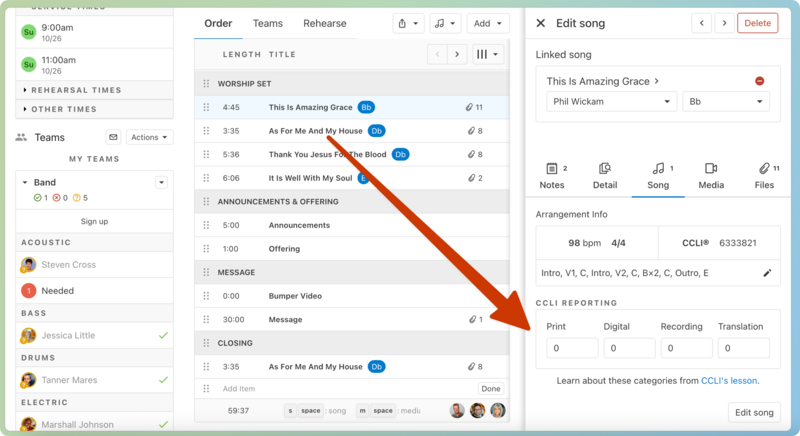This screenshot has width=800, height=436.
Task: Open the columns layout dropdown
Action: (487, 54)
